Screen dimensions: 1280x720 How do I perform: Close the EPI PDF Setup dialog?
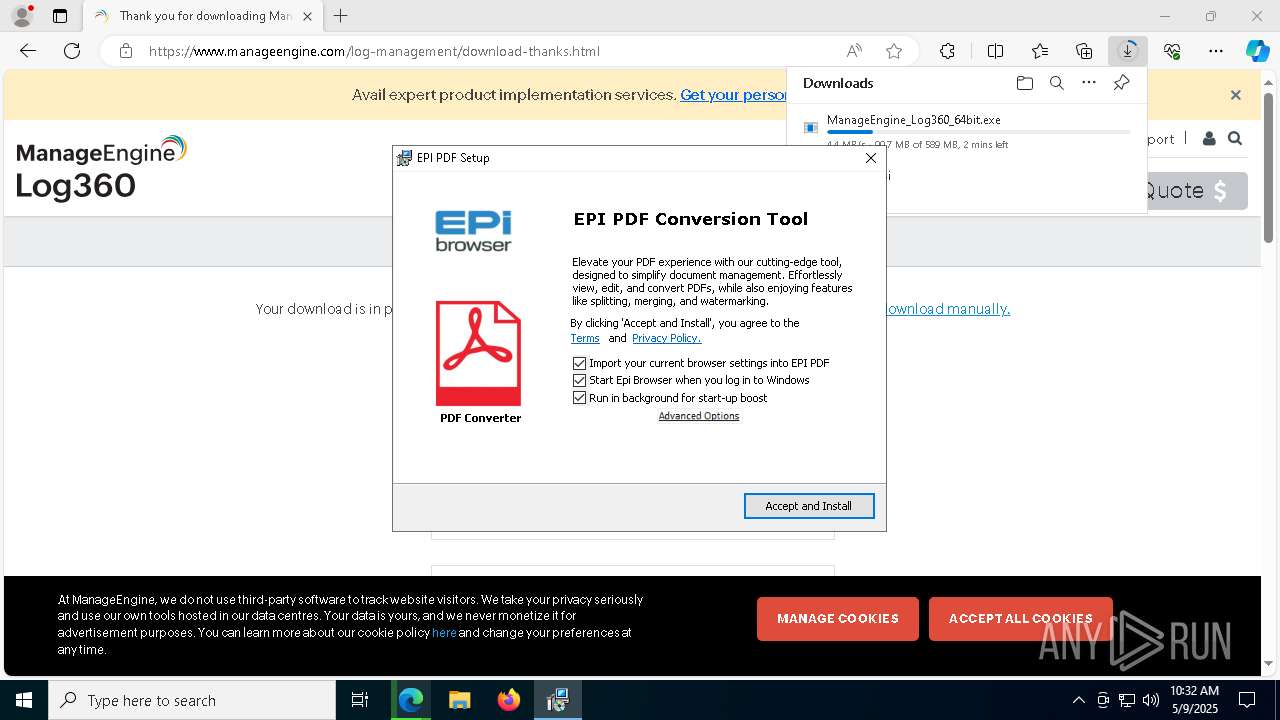pyautogui.click(x=870, y=158)
